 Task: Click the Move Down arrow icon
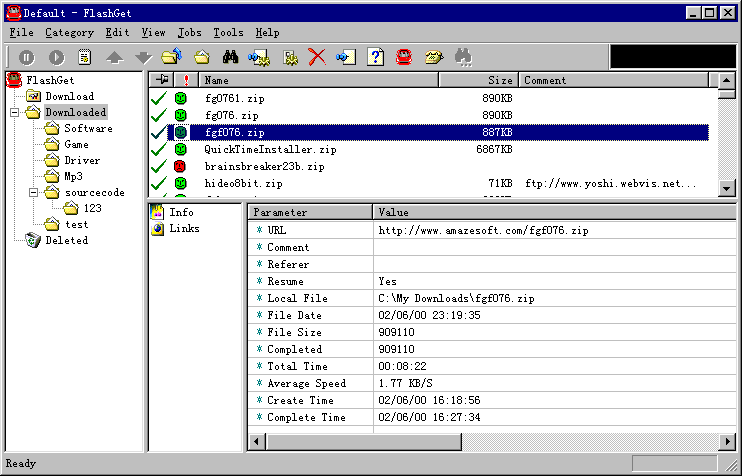(x=143, y=58)
